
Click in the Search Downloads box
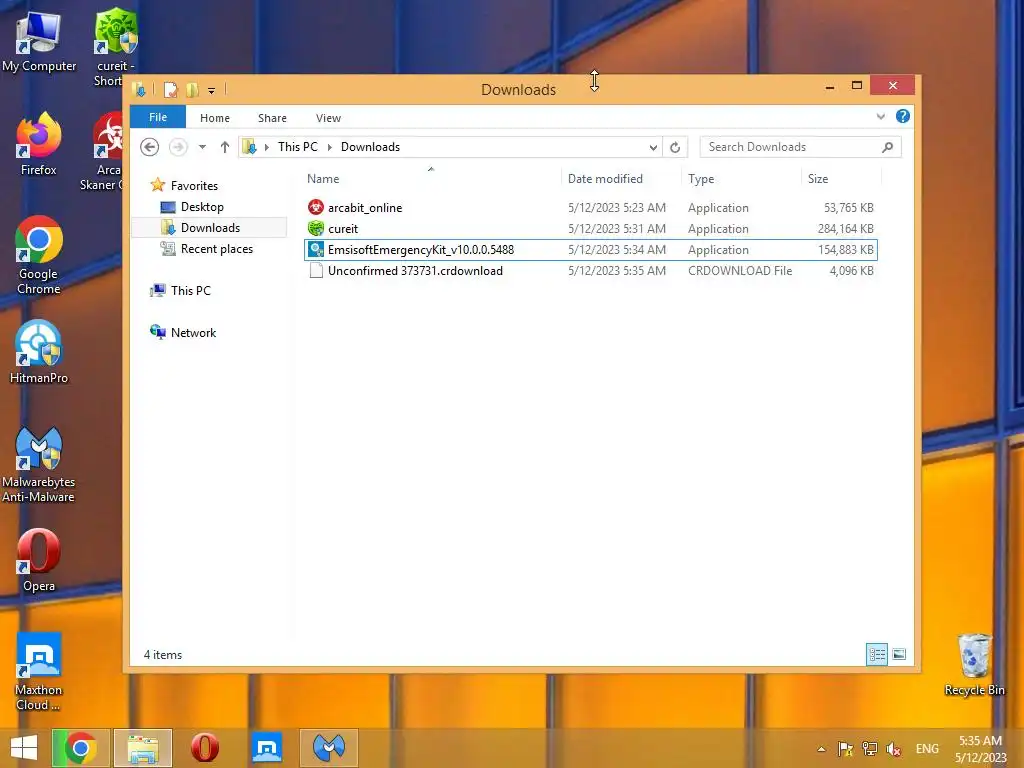800,147
